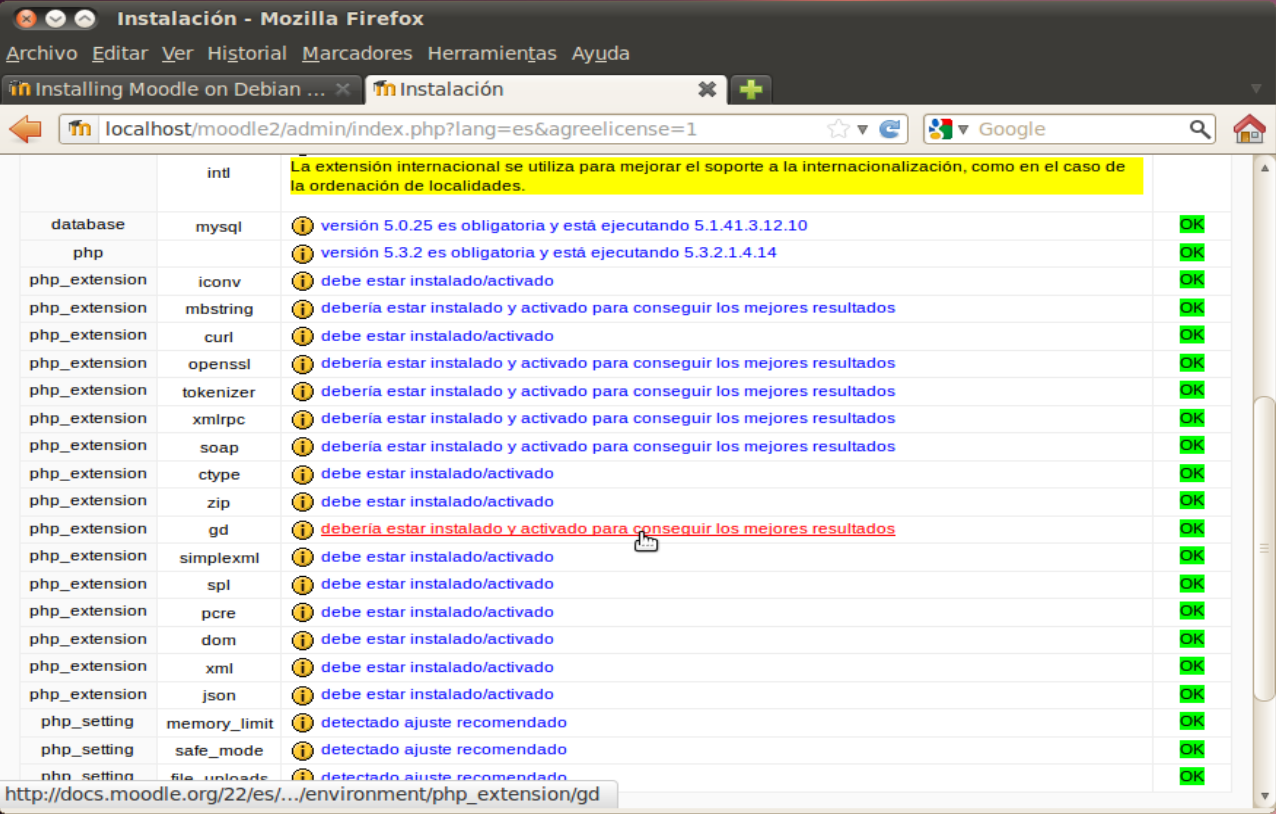
Task: Click the info icon beside the openssl message
Action: pyautogui.click(x=302, y=364)
